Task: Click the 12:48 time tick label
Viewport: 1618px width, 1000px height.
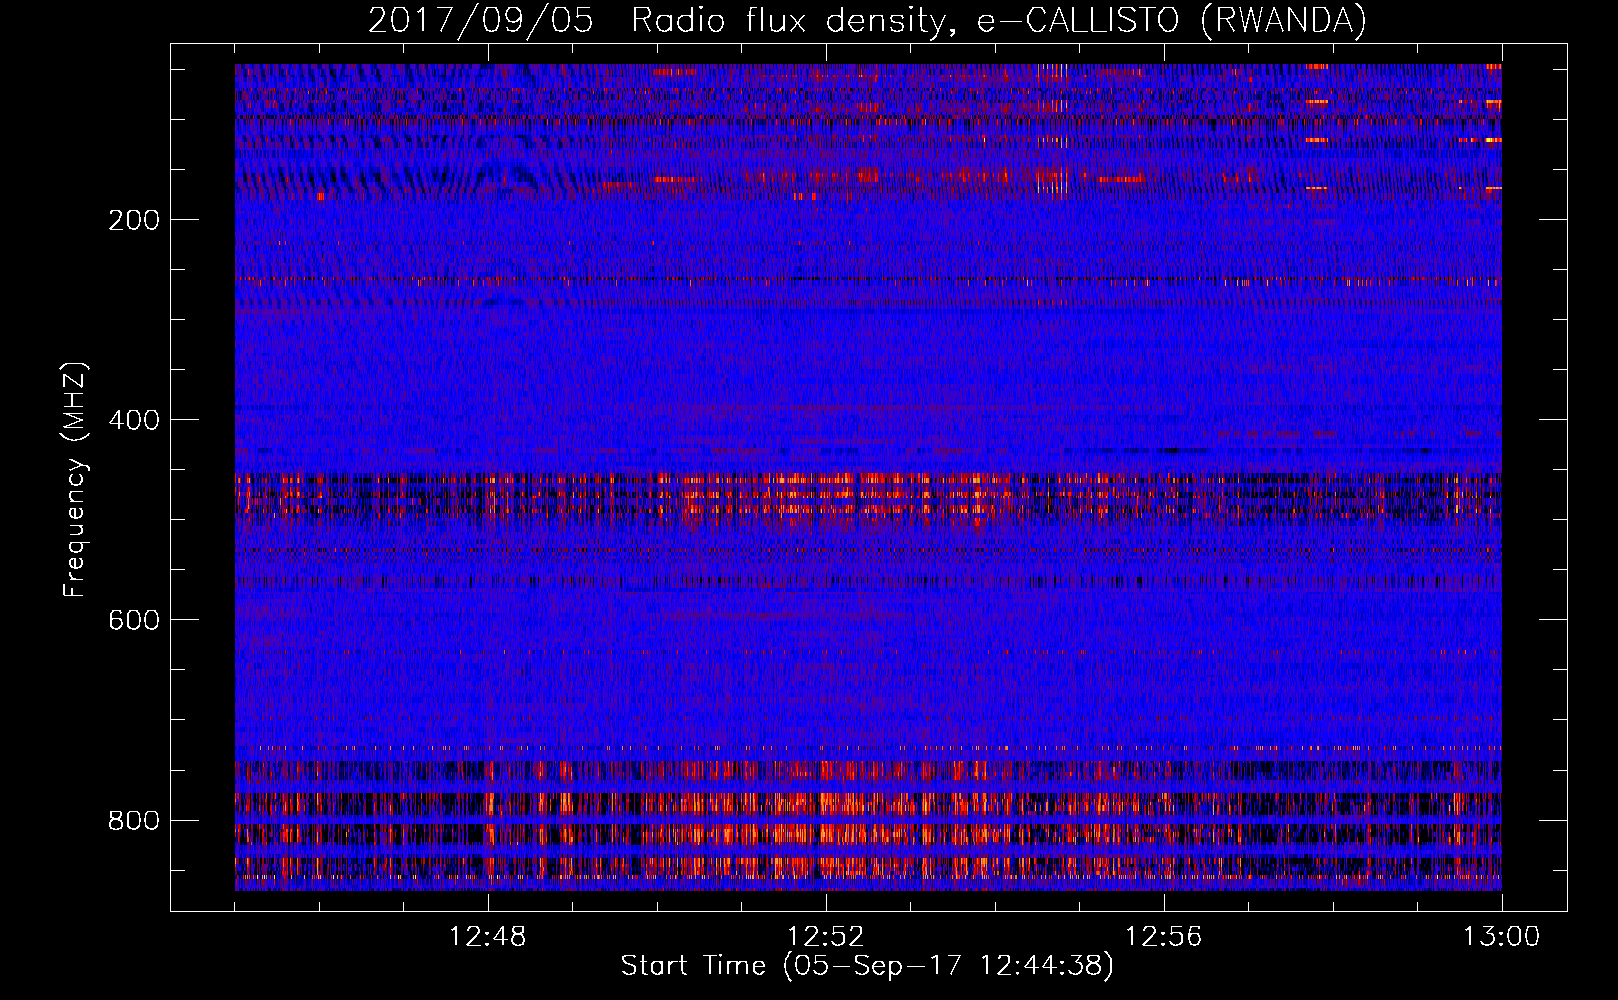Action: 488,937
